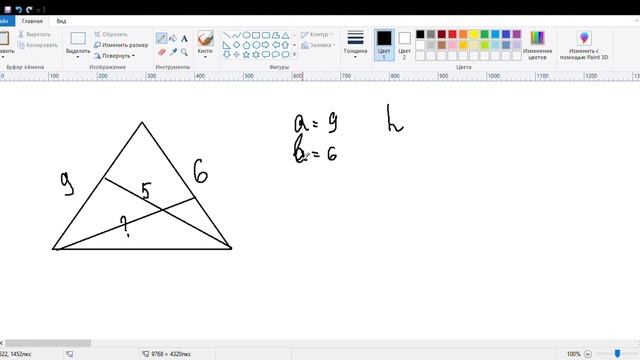Viewport: 640px width, 360px height.
Task: Switch to the Вид ribbon tab
Action: [x=61, y=21]
